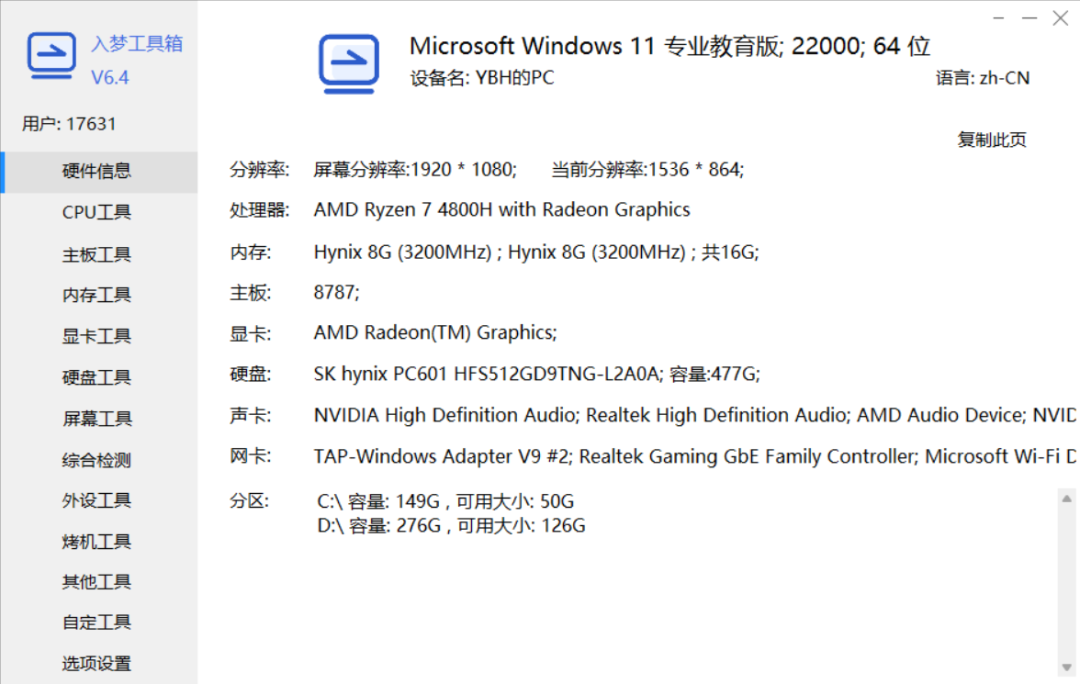The height and width of the screenshot is (684, 1080).
Task: Open 外设工具 in sidebar
Action: 96,501
